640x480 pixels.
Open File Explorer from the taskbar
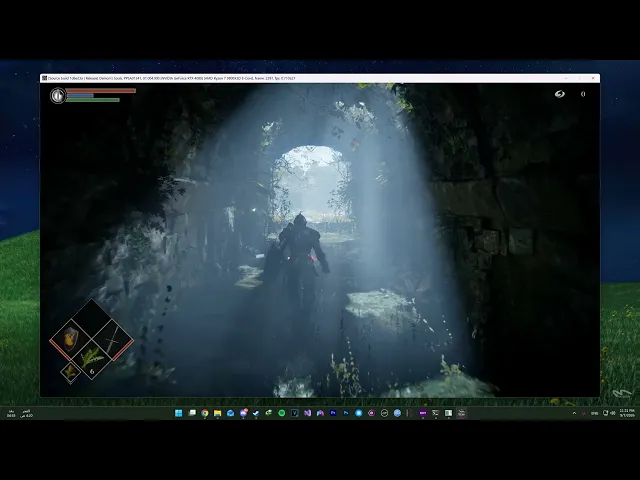pyautogui.click(x=218, y=413)
